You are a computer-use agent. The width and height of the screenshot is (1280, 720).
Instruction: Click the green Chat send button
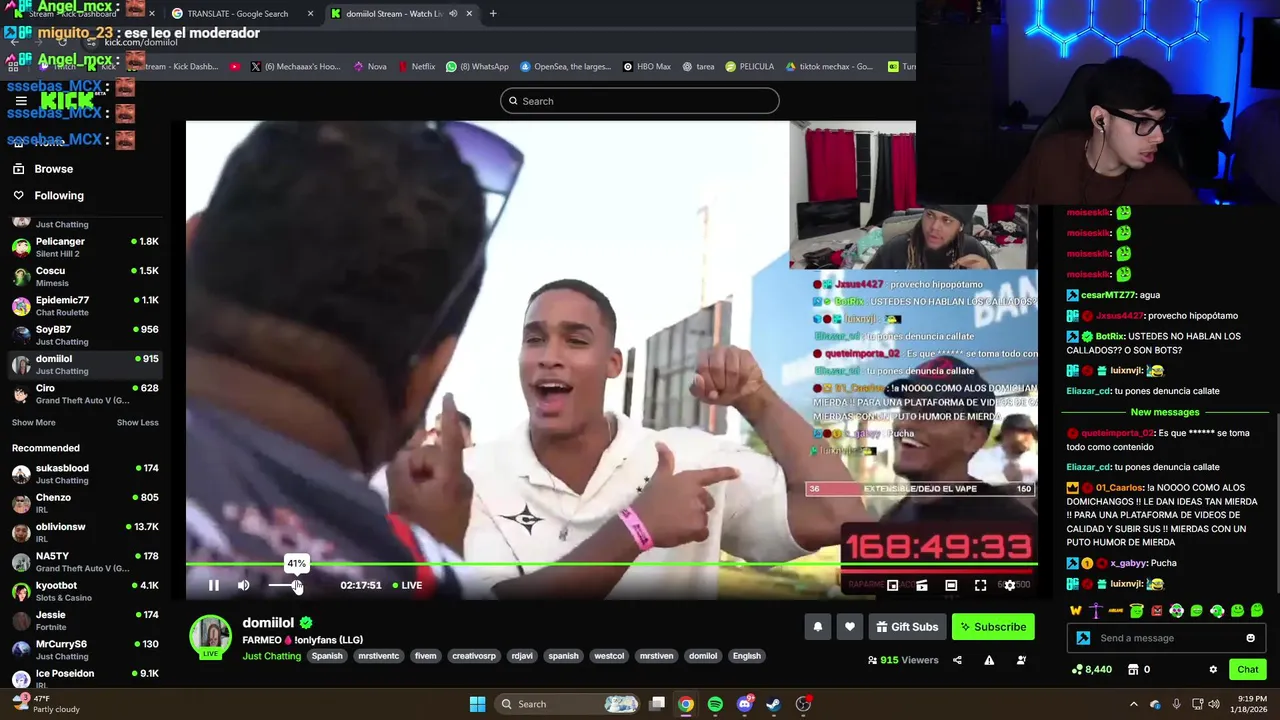1247,669
